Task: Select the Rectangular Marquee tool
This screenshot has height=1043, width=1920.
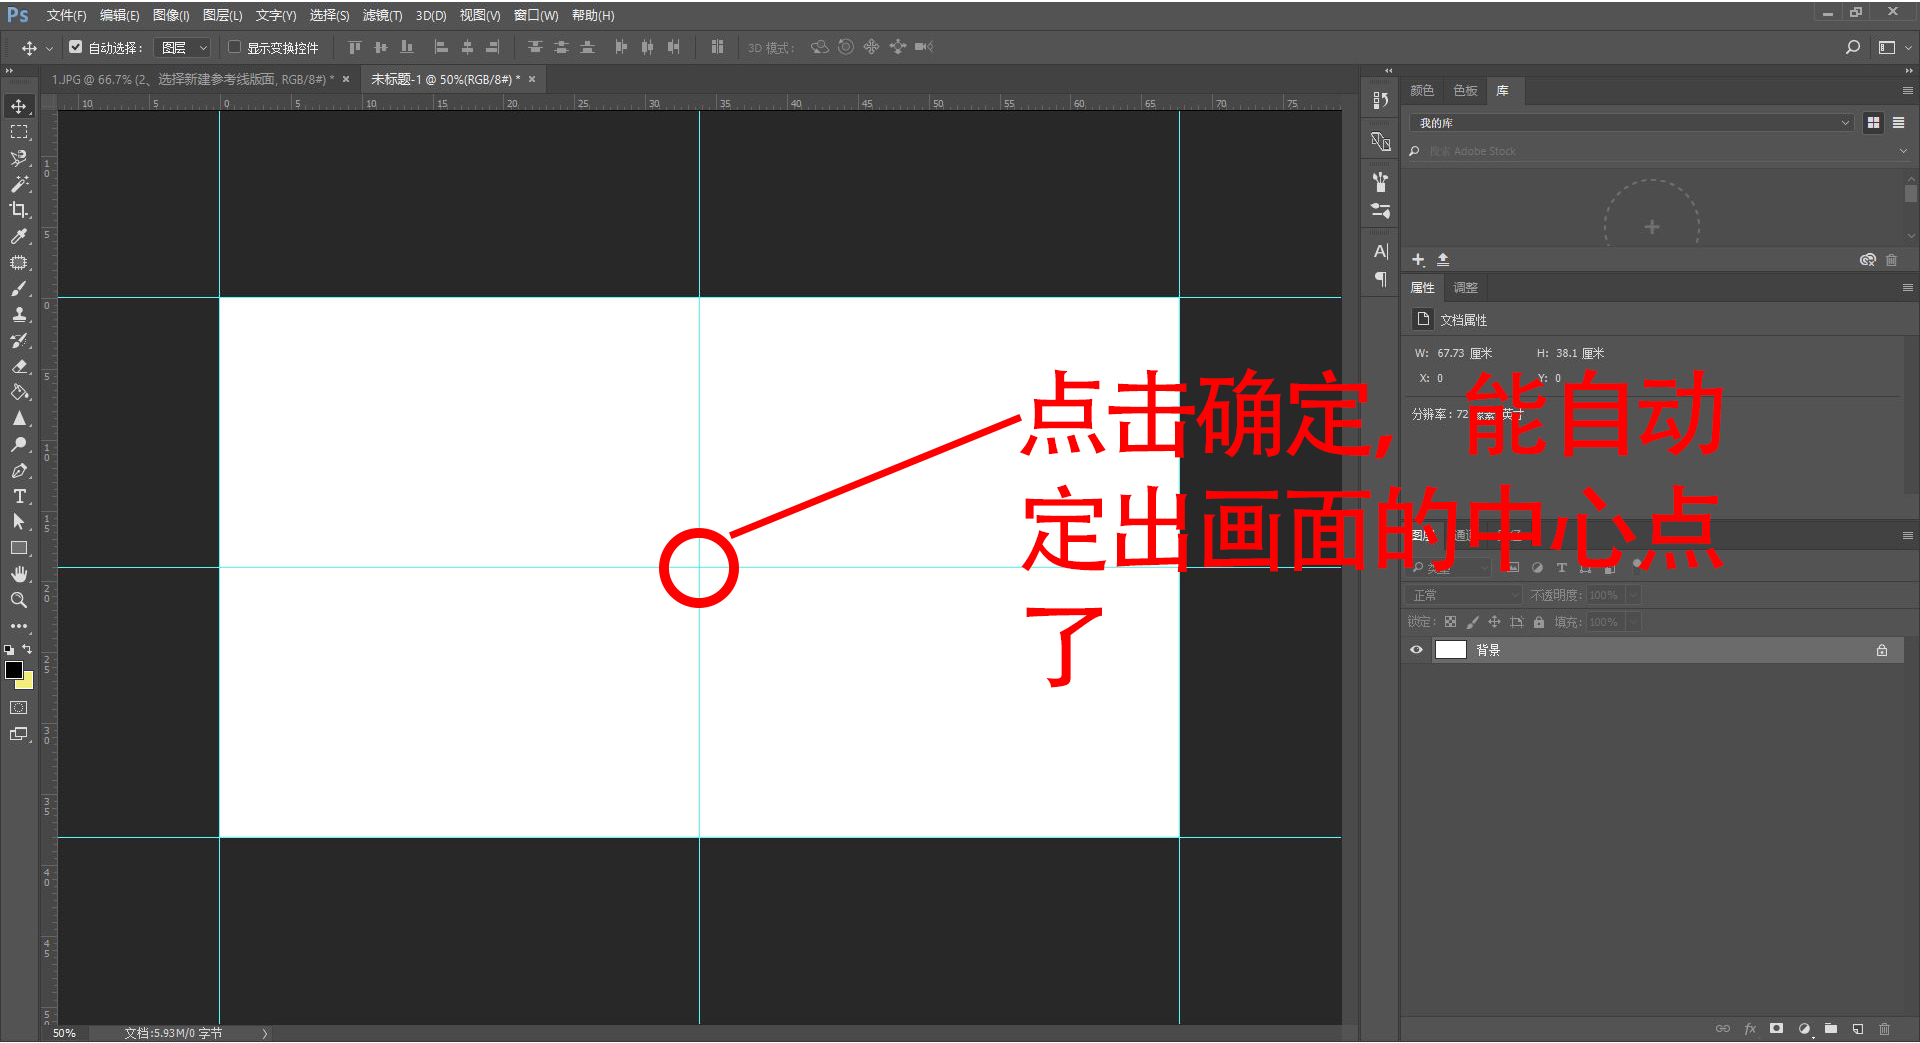Action: 19,132
